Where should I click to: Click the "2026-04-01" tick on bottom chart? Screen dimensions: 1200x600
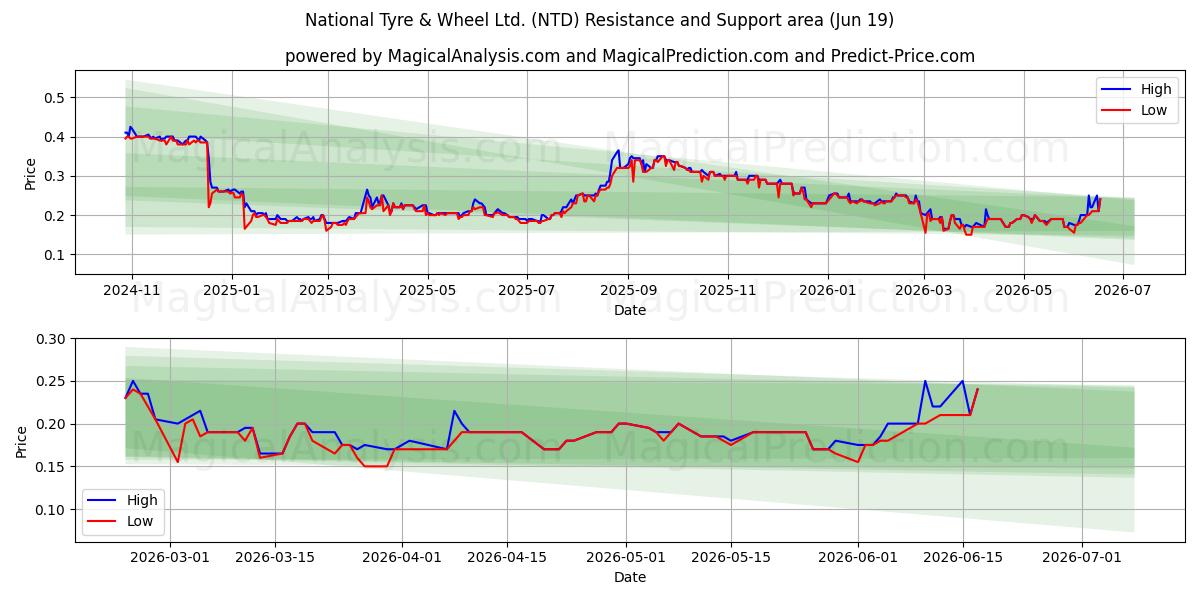(403, 557)
